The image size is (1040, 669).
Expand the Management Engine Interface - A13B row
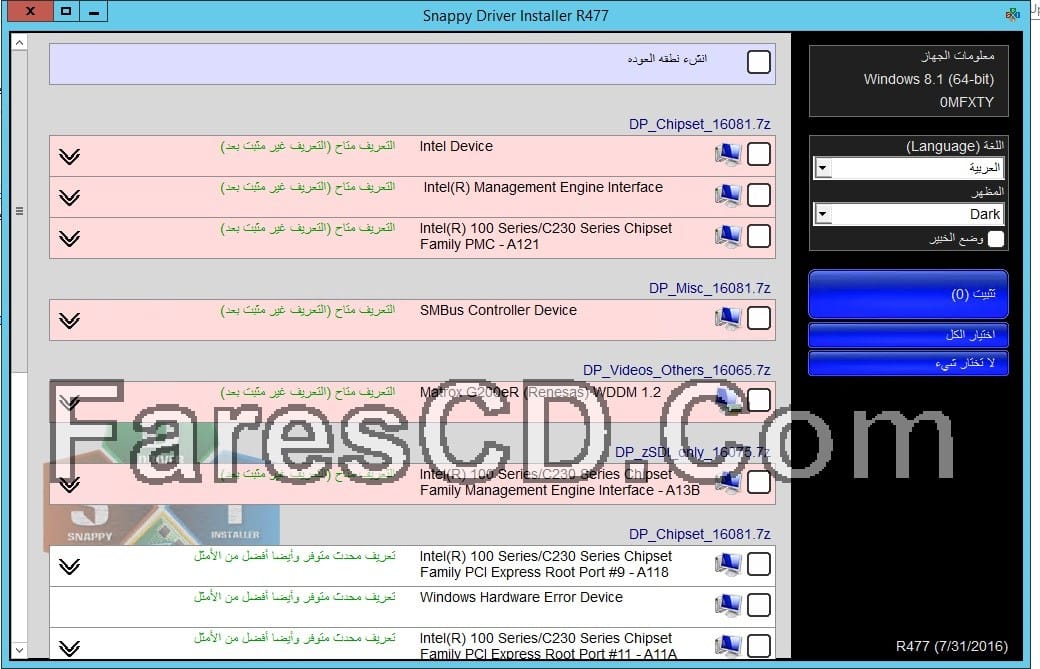tap(69, 485)
